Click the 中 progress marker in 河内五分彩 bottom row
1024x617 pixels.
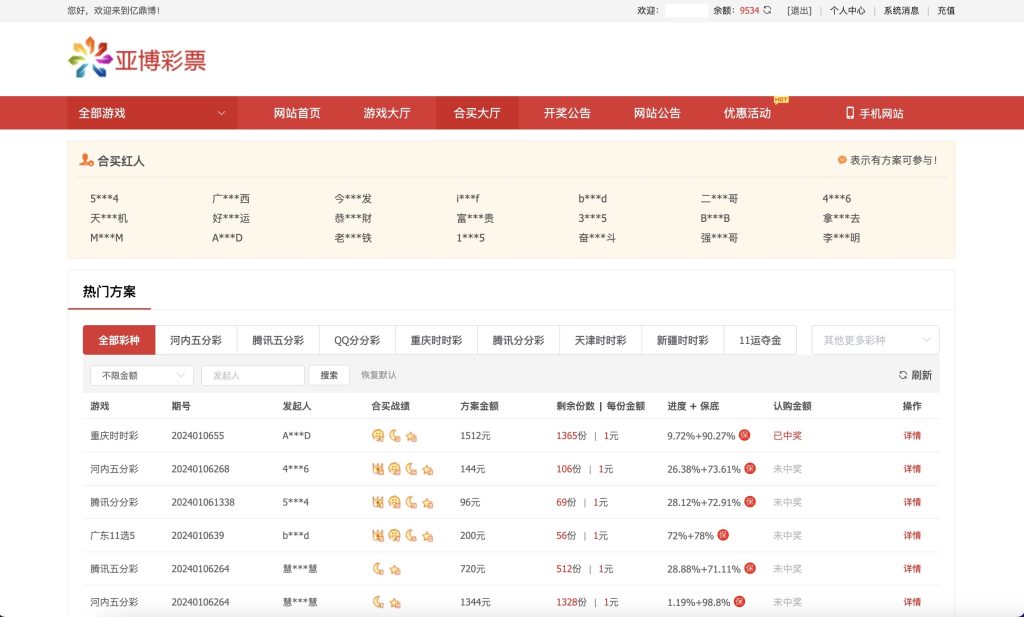click(739, 601)
